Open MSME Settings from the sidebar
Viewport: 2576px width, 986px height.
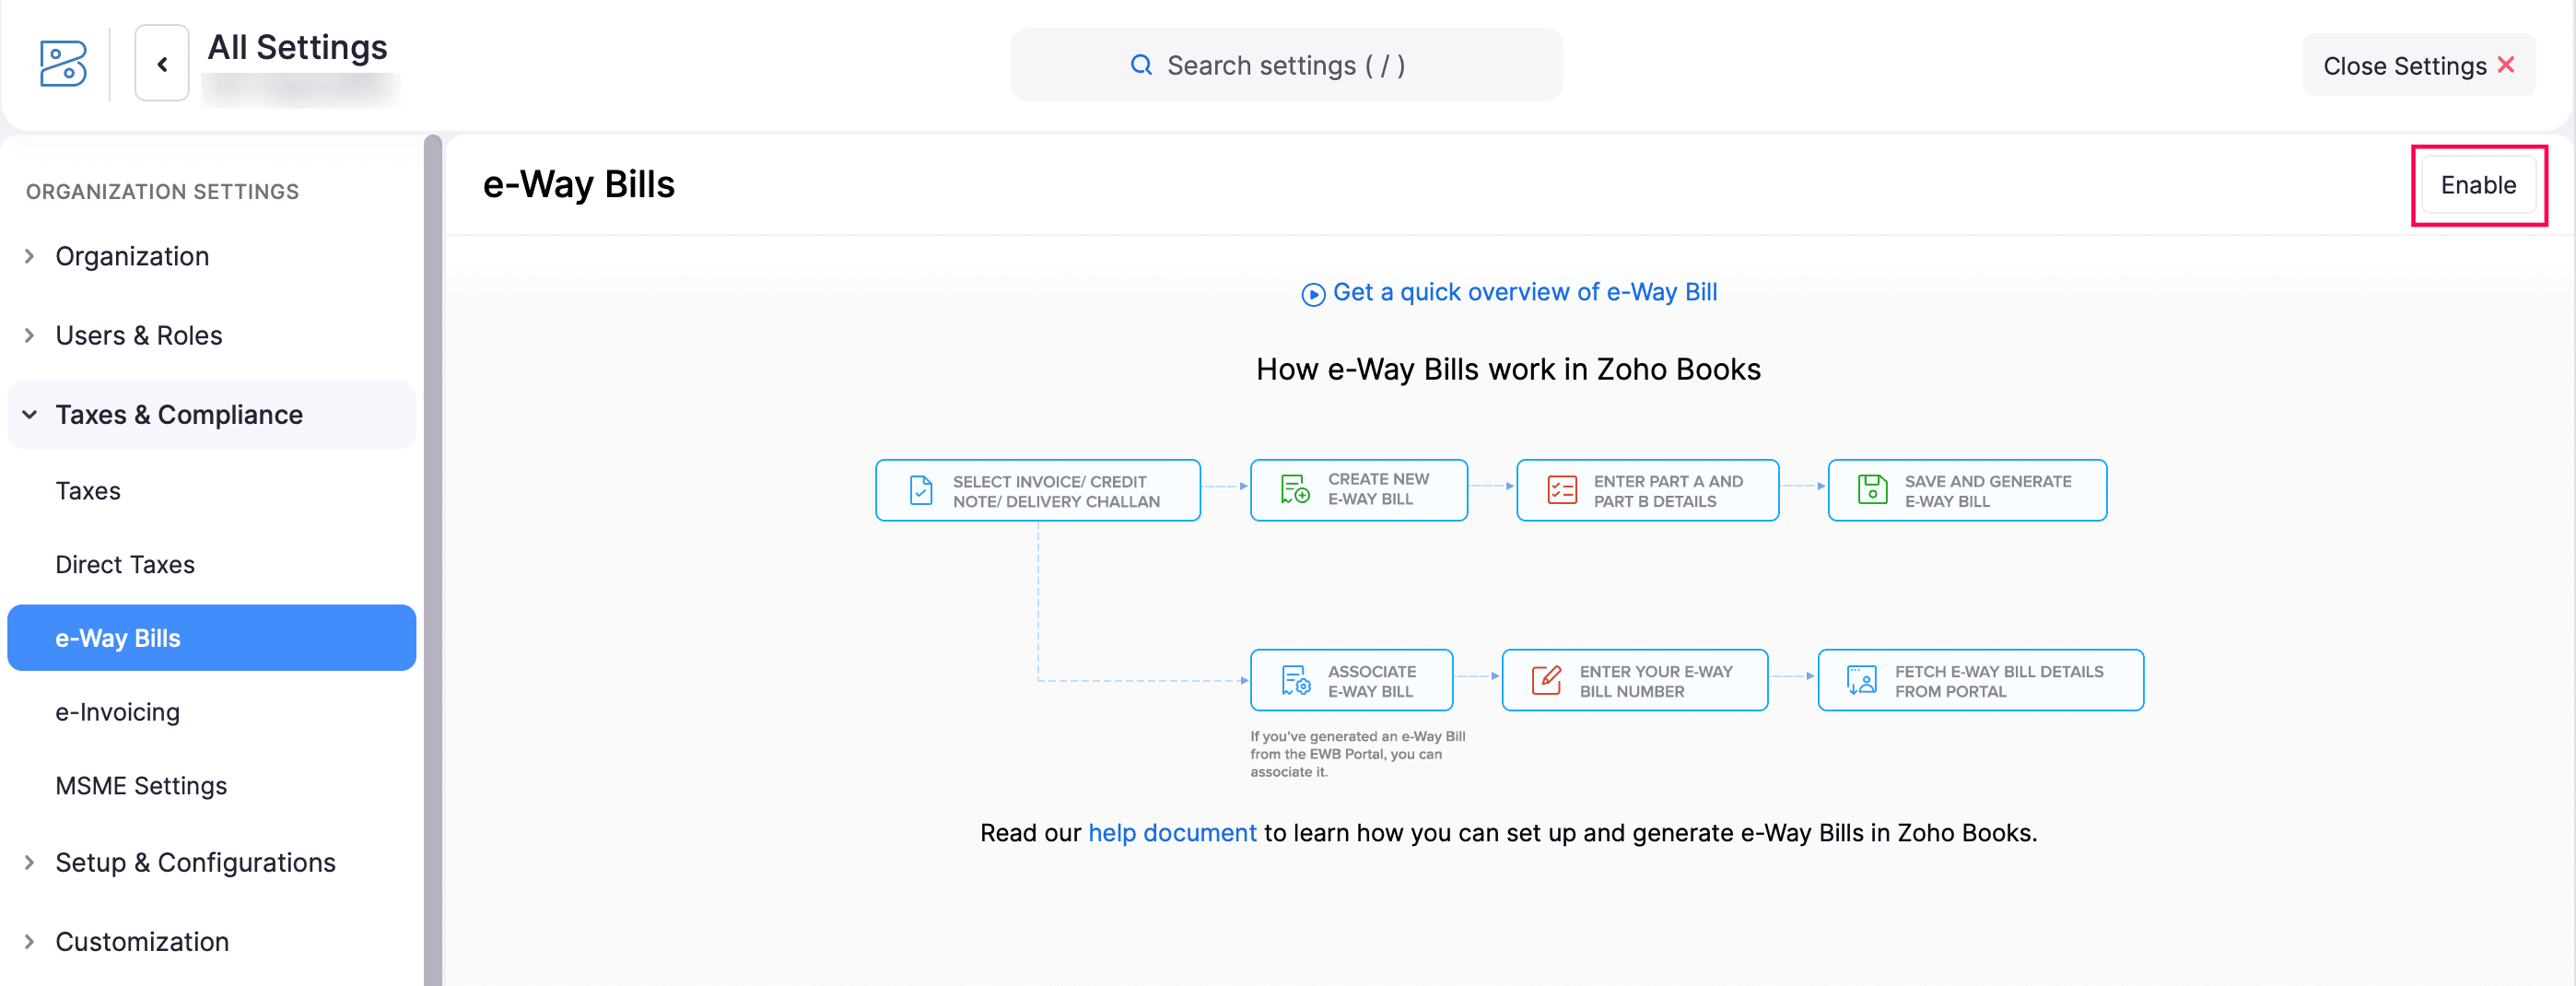(141, 785)
